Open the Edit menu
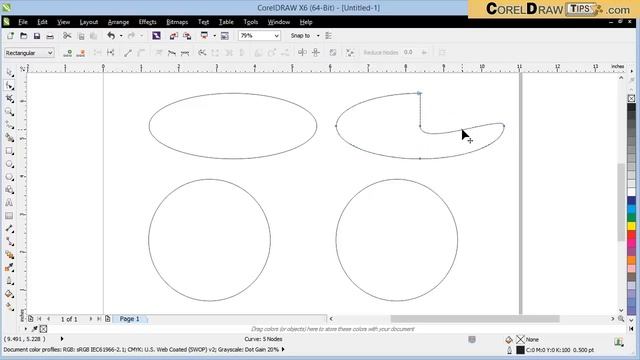The image size is (640, 360). point(42,22)
